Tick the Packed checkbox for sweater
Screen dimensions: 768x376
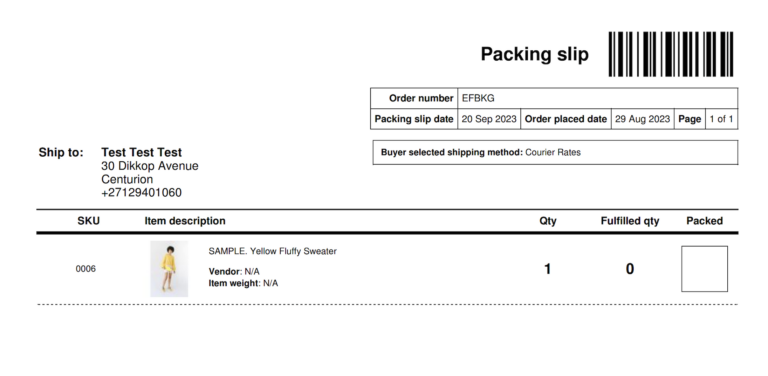point(704,269)
